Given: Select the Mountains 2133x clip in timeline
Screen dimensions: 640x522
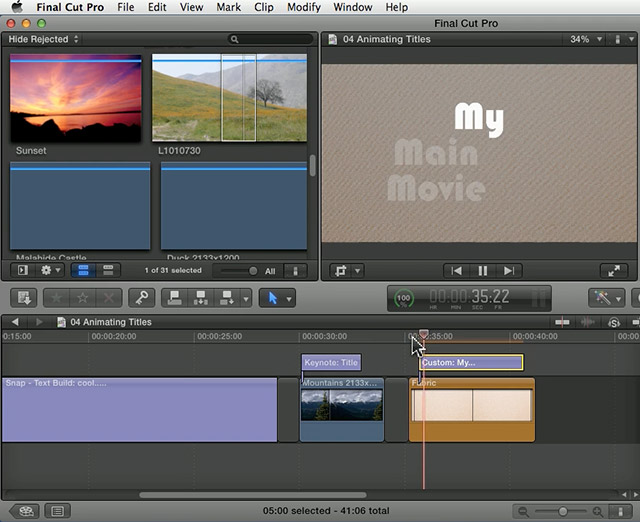Looking at the screenshot, I should [x=342, y=409].
